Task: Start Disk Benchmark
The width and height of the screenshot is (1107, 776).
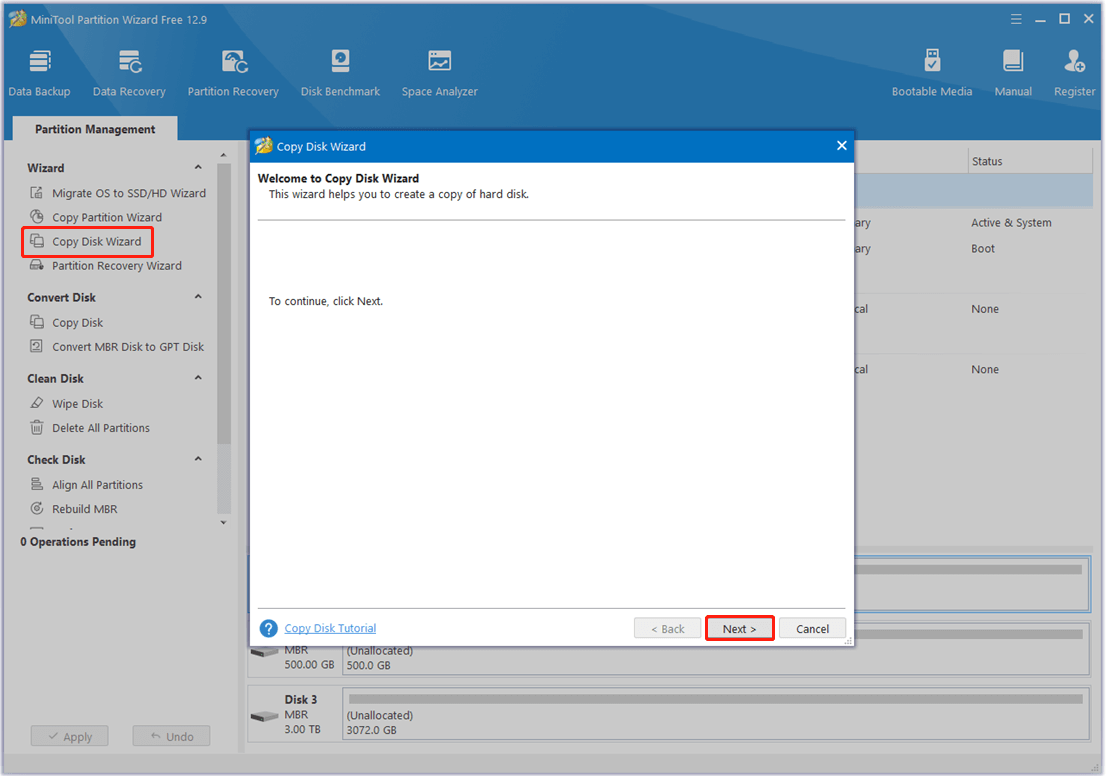Action: click(x=340, y=73)
